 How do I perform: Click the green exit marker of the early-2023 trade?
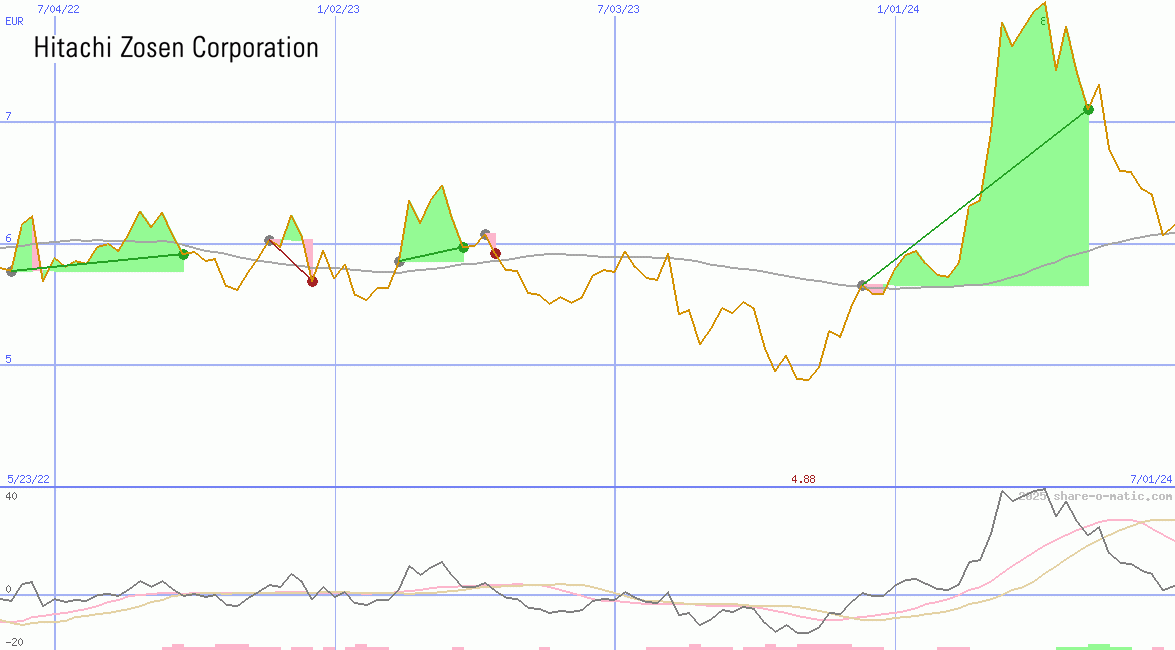pyautogui.click(x=464, y=247)
